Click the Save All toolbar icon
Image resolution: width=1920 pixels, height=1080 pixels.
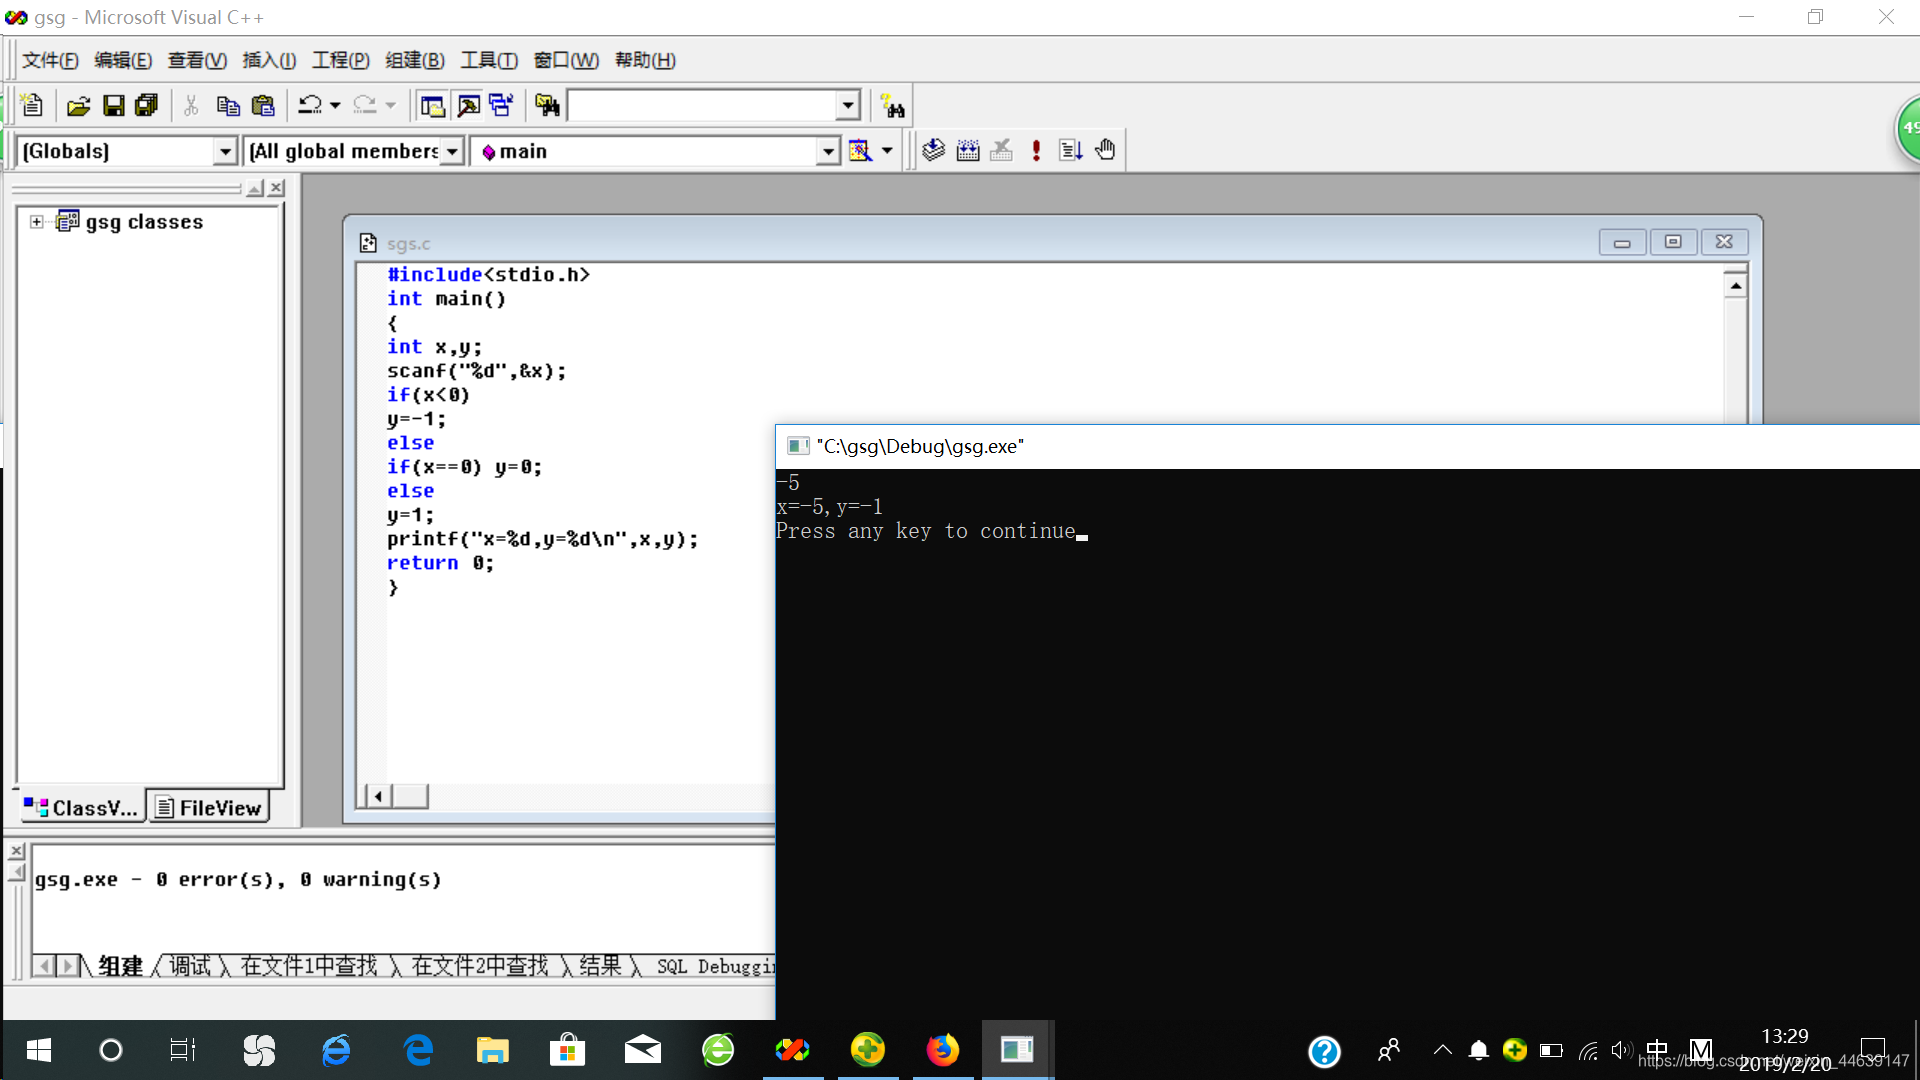(146, 105)
